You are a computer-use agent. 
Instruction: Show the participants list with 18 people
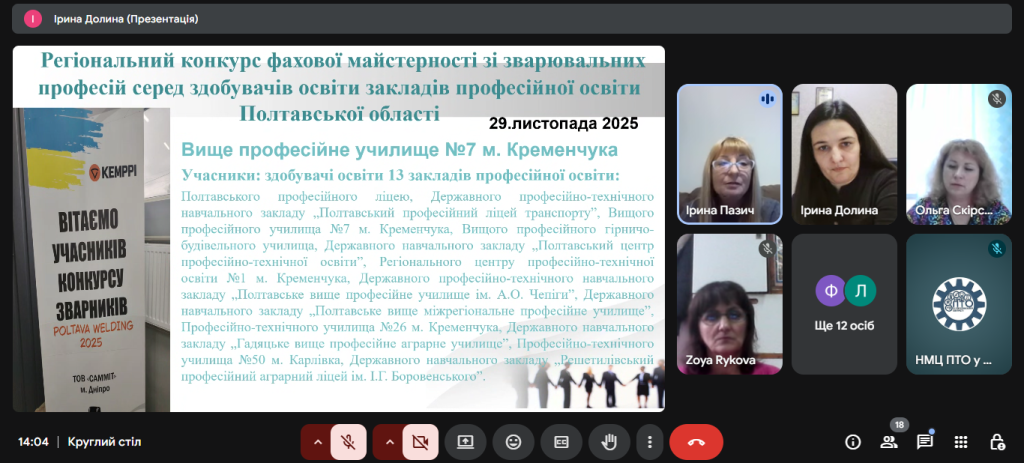pos(888,441)
